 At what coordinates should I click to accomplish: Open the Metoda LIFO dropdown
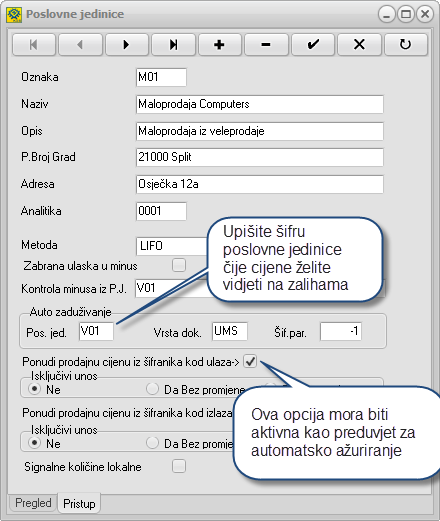point(172,246)
